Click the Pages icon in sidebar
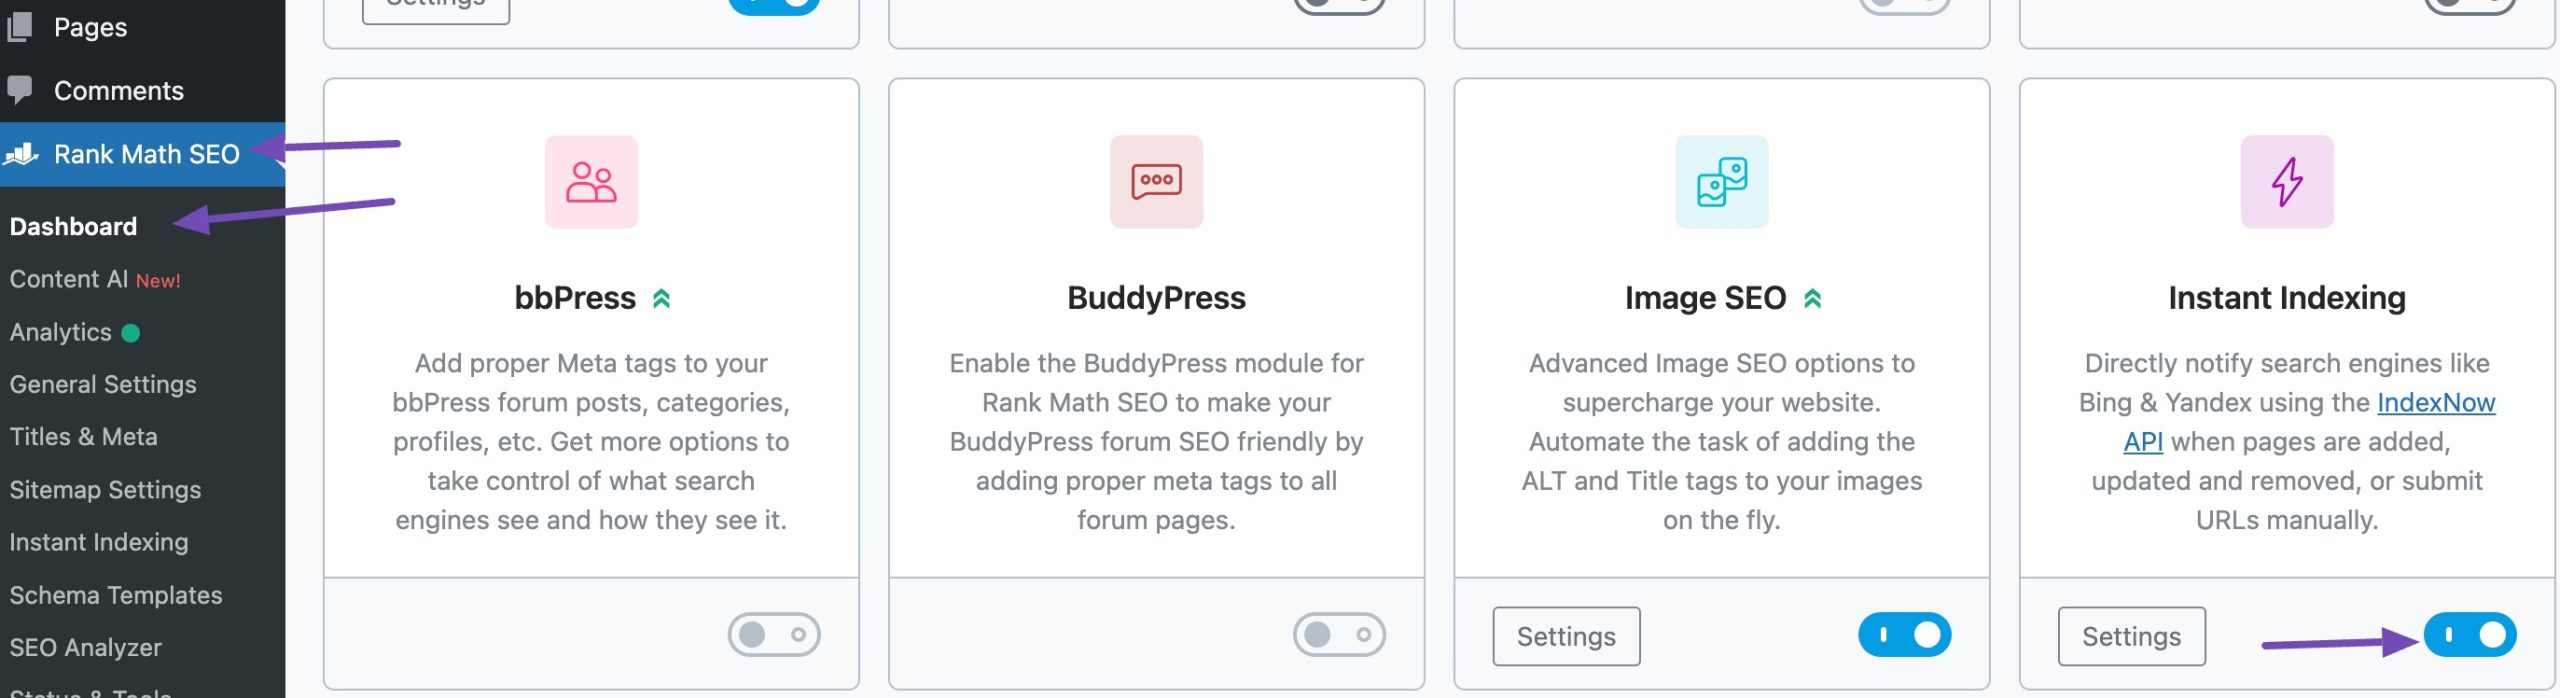 click(x=20, y=27)
